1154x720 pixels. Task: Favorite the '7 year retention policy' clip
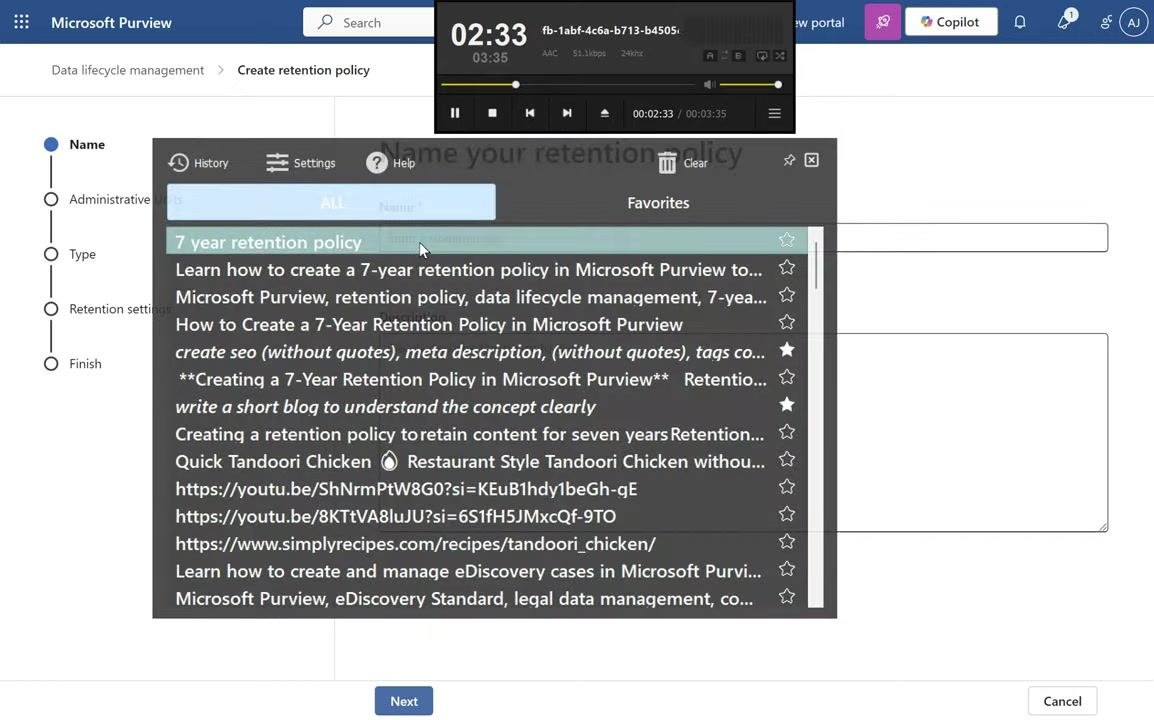tap(787, 240)
